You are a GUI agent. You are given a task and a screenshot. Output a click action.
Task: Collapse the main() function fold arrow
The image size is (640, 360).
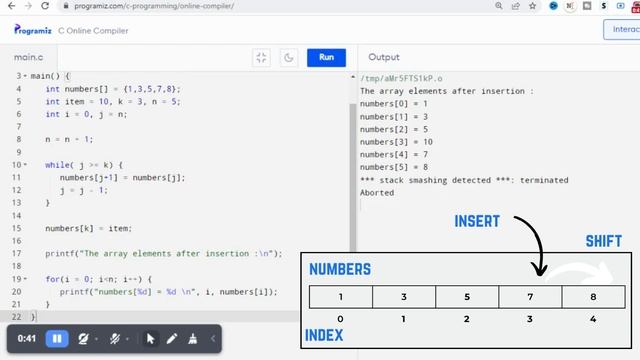pos(25,76)
